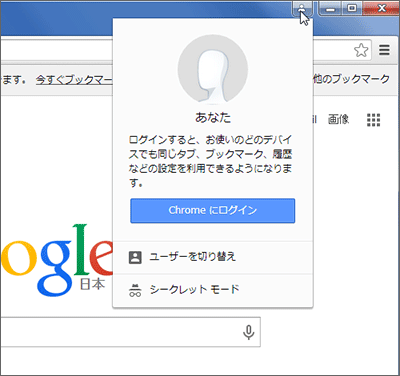Click the switch user person icon

tap(135, 258)
